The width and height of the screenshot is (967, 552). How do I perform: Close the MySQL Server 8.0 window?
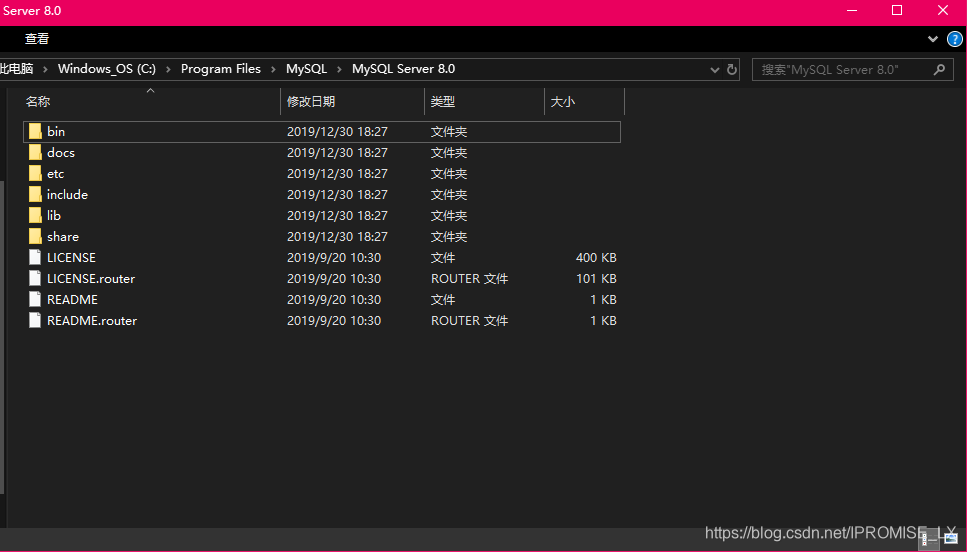point(943,10)
